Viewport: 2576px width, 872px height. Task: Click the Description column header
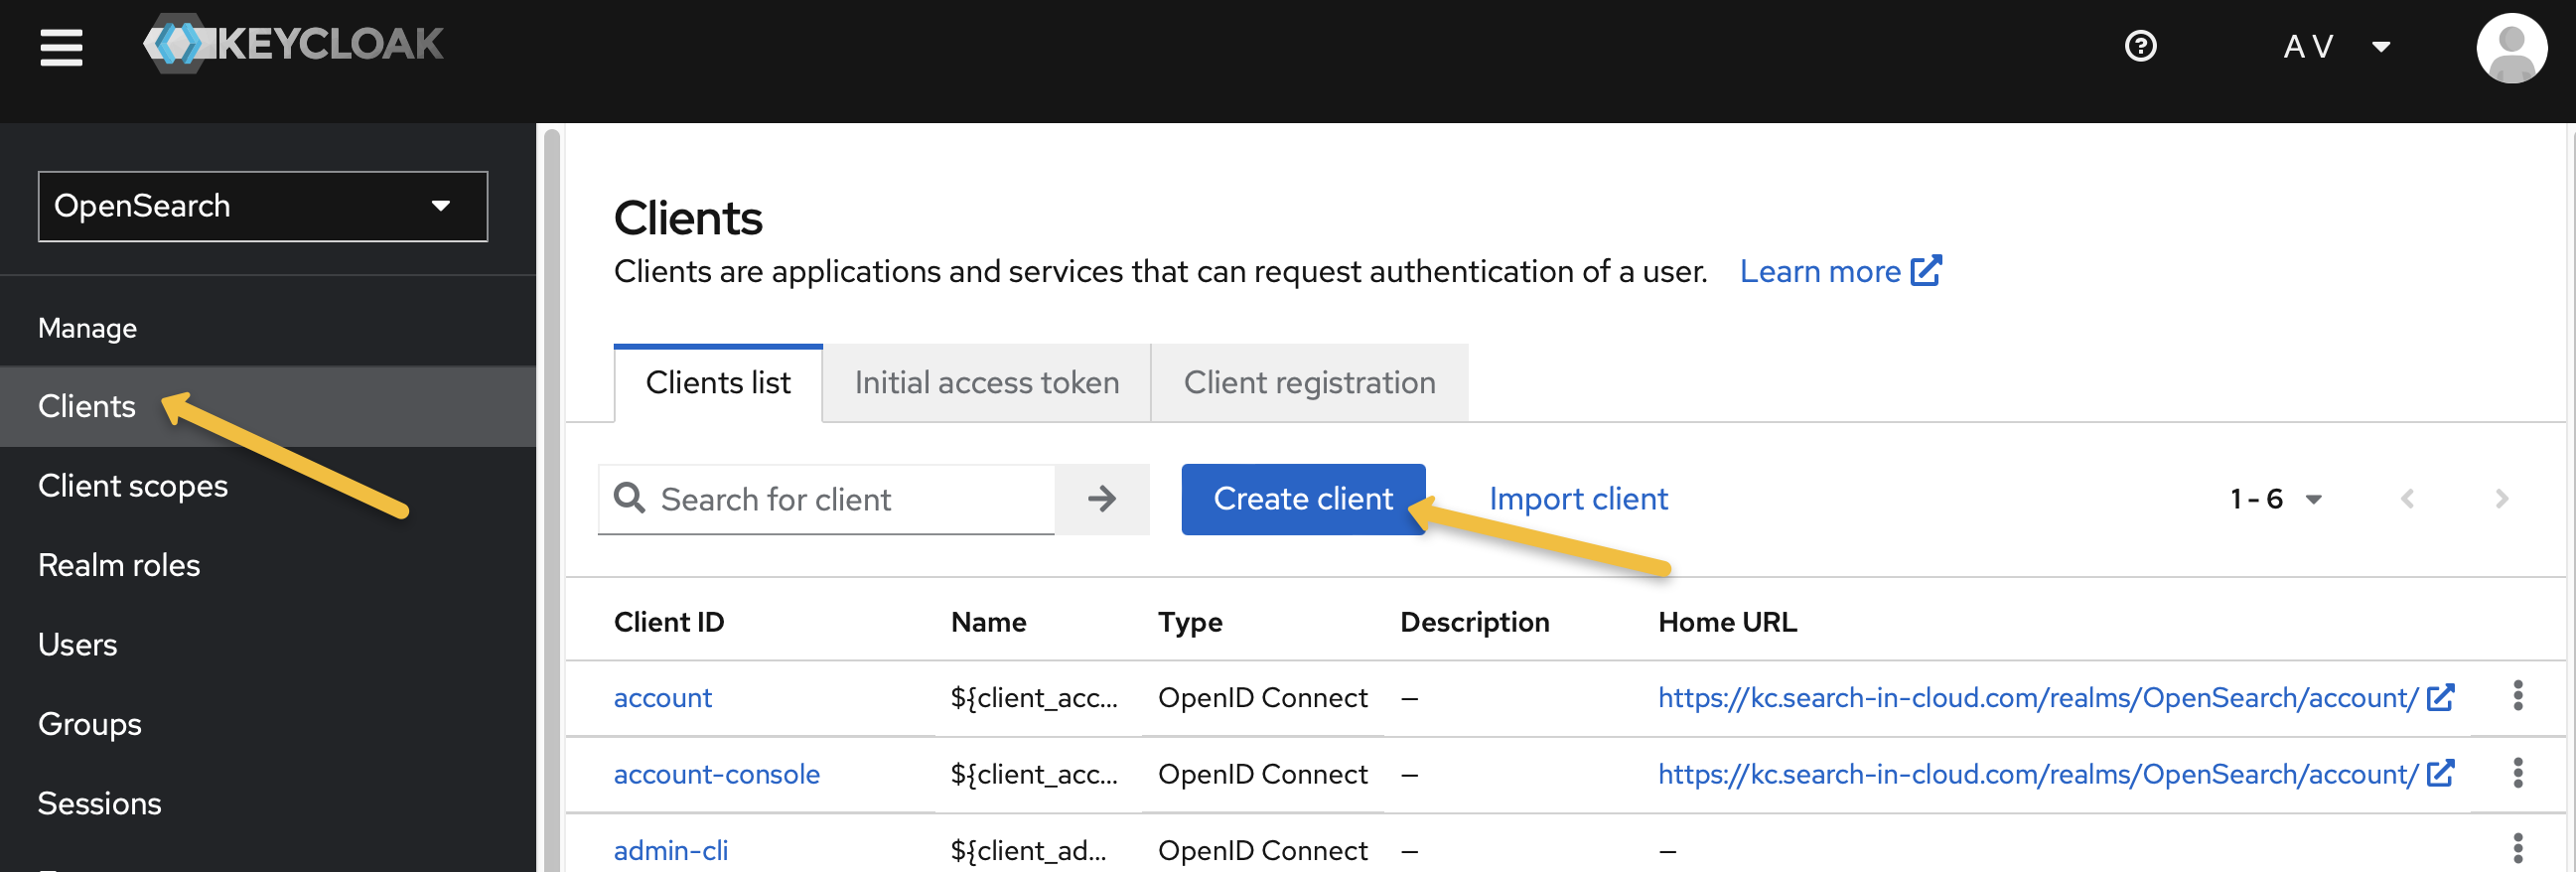click(1475, 622)
